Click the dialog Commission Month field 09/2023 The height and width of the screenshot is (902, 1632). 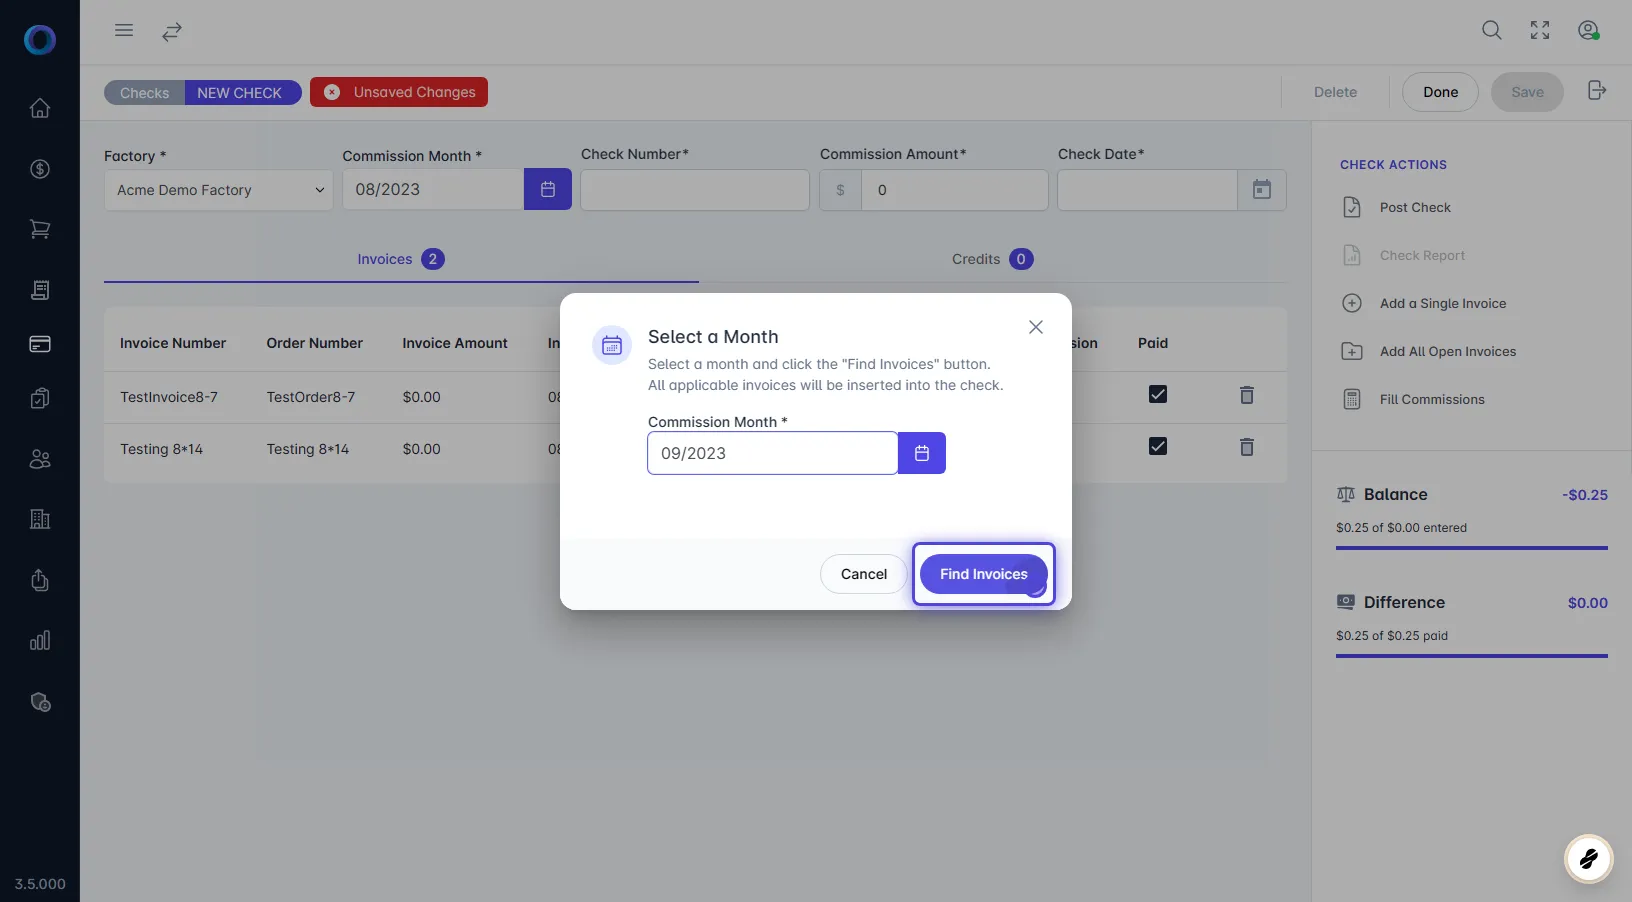[x=772, y=453]
